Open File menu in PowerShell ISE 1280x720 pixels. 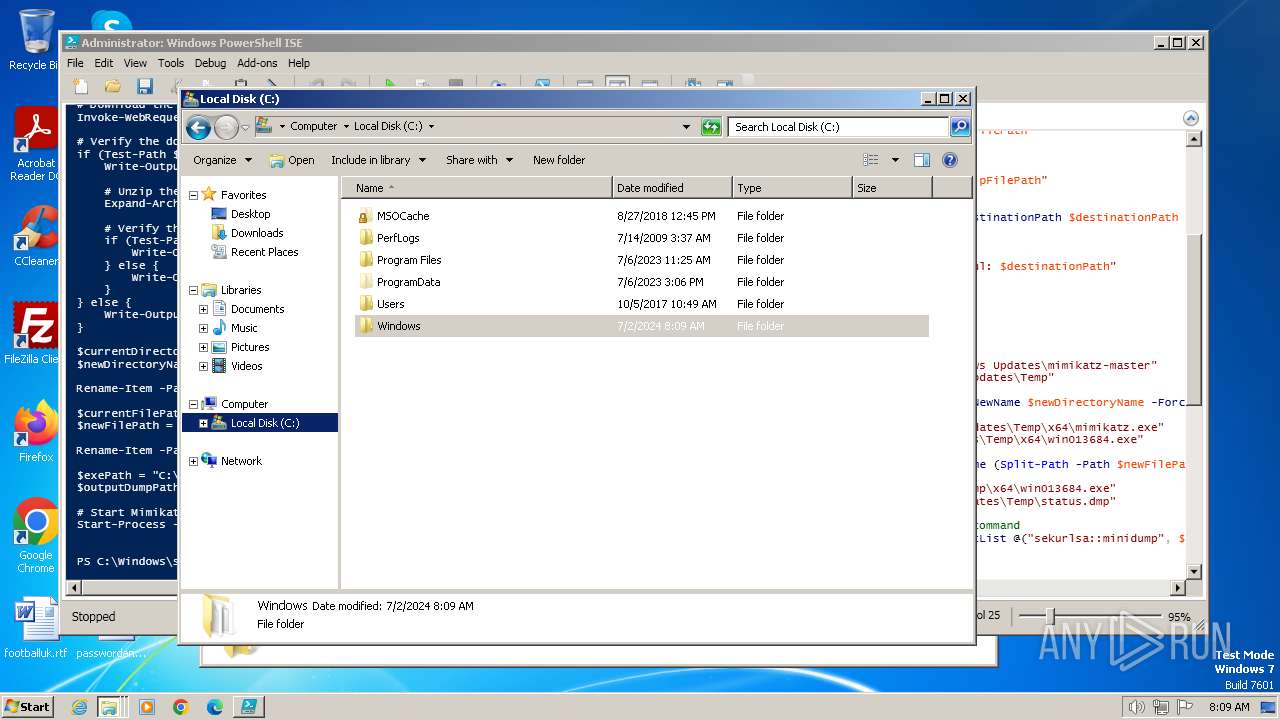point(75,63)
